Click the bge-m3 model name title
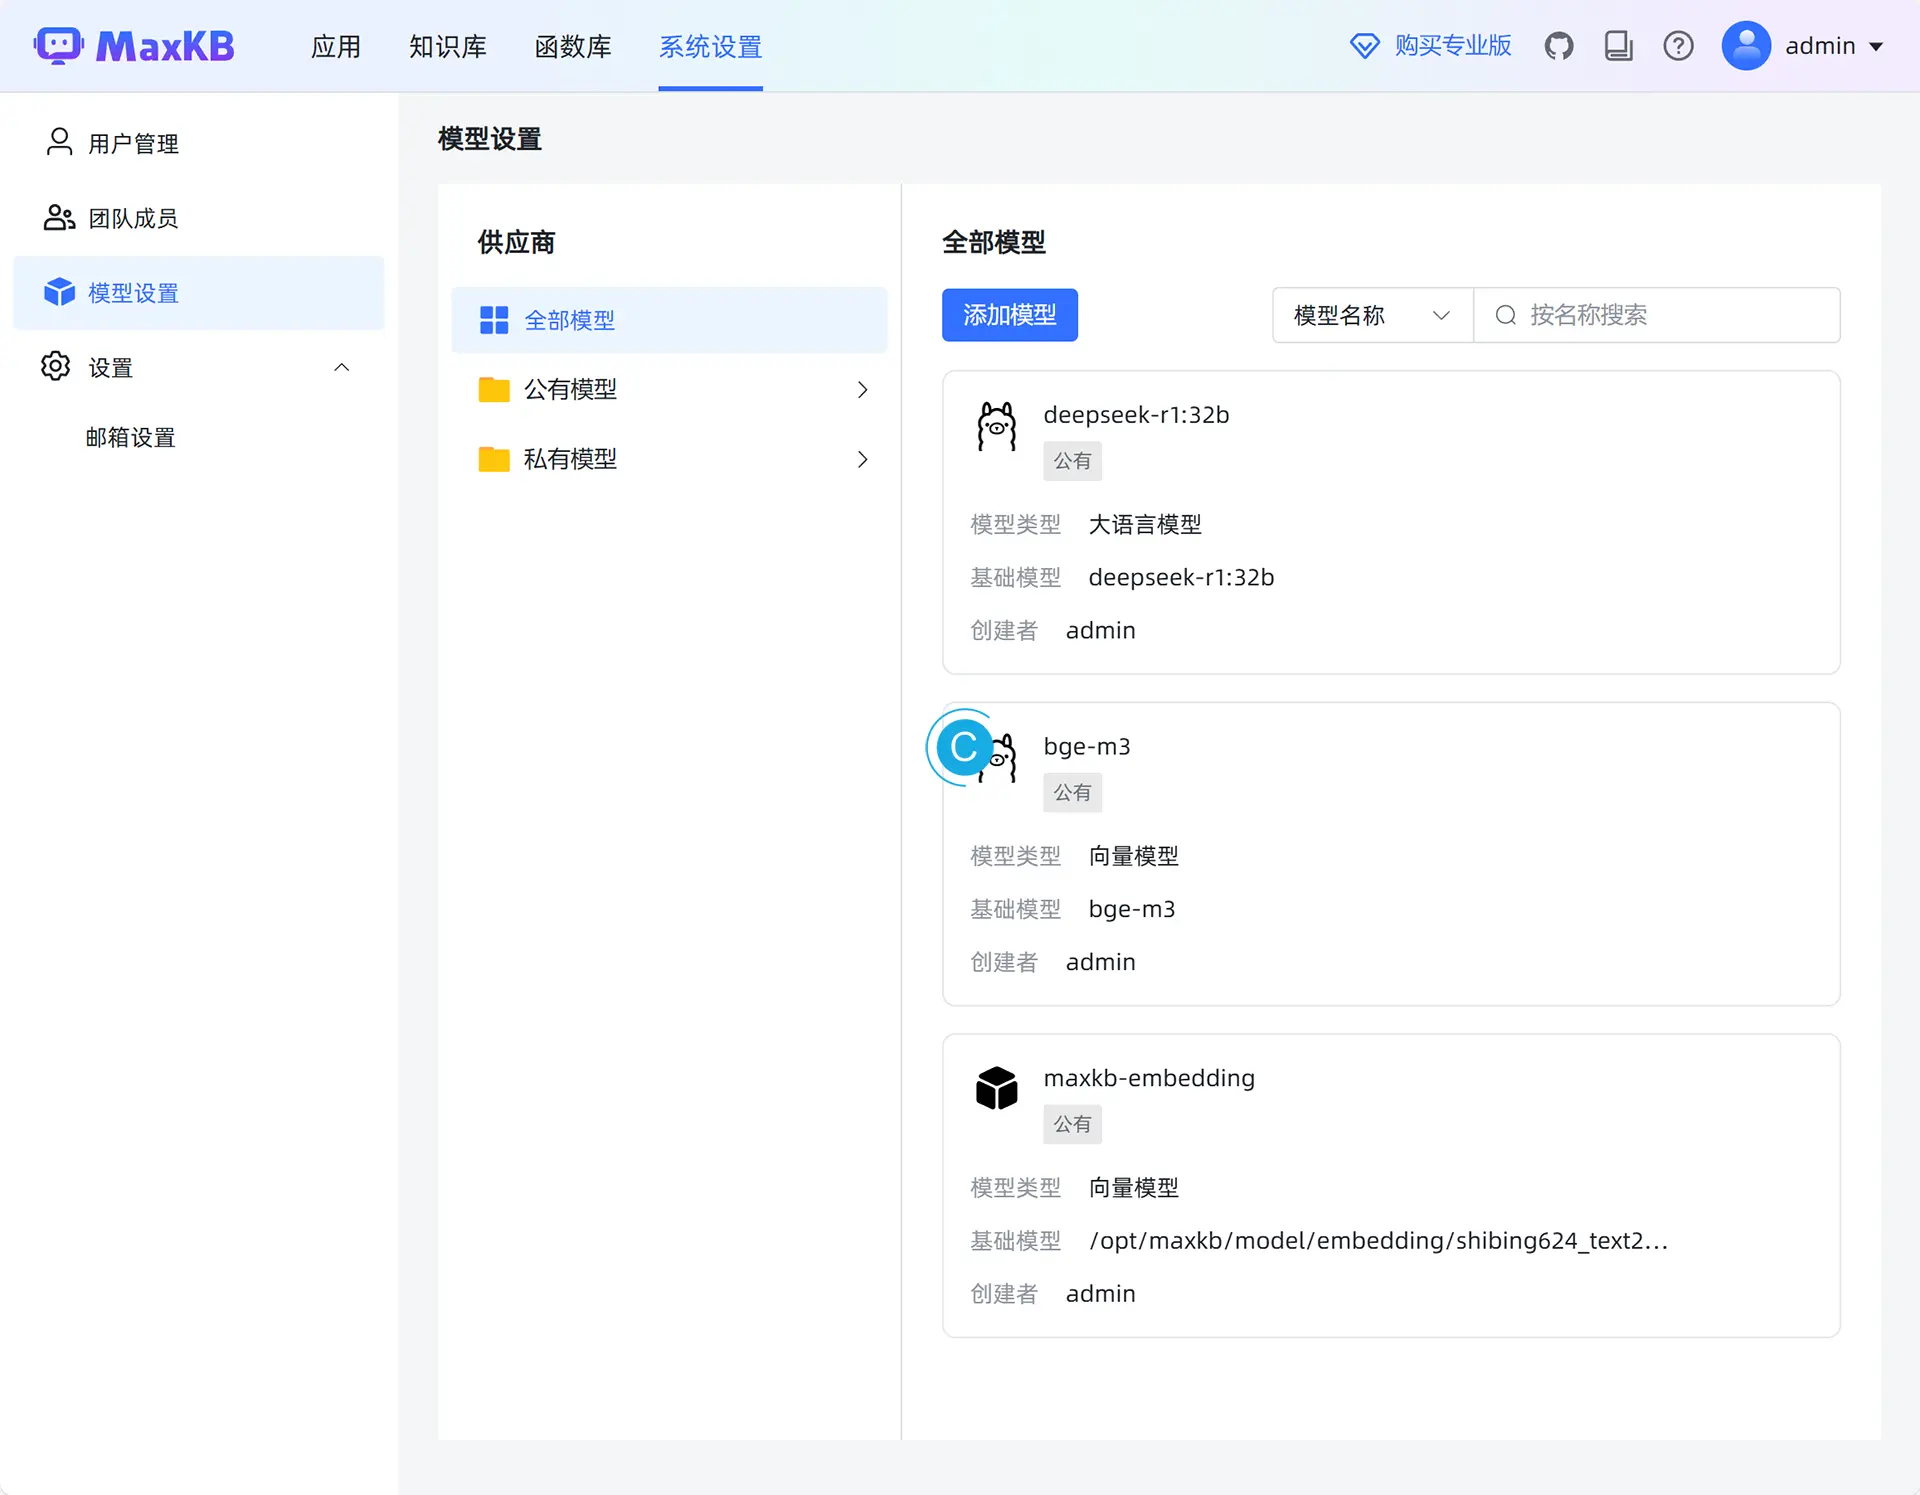This screenshot has height=1495, width=1920. coord(1087,746)
